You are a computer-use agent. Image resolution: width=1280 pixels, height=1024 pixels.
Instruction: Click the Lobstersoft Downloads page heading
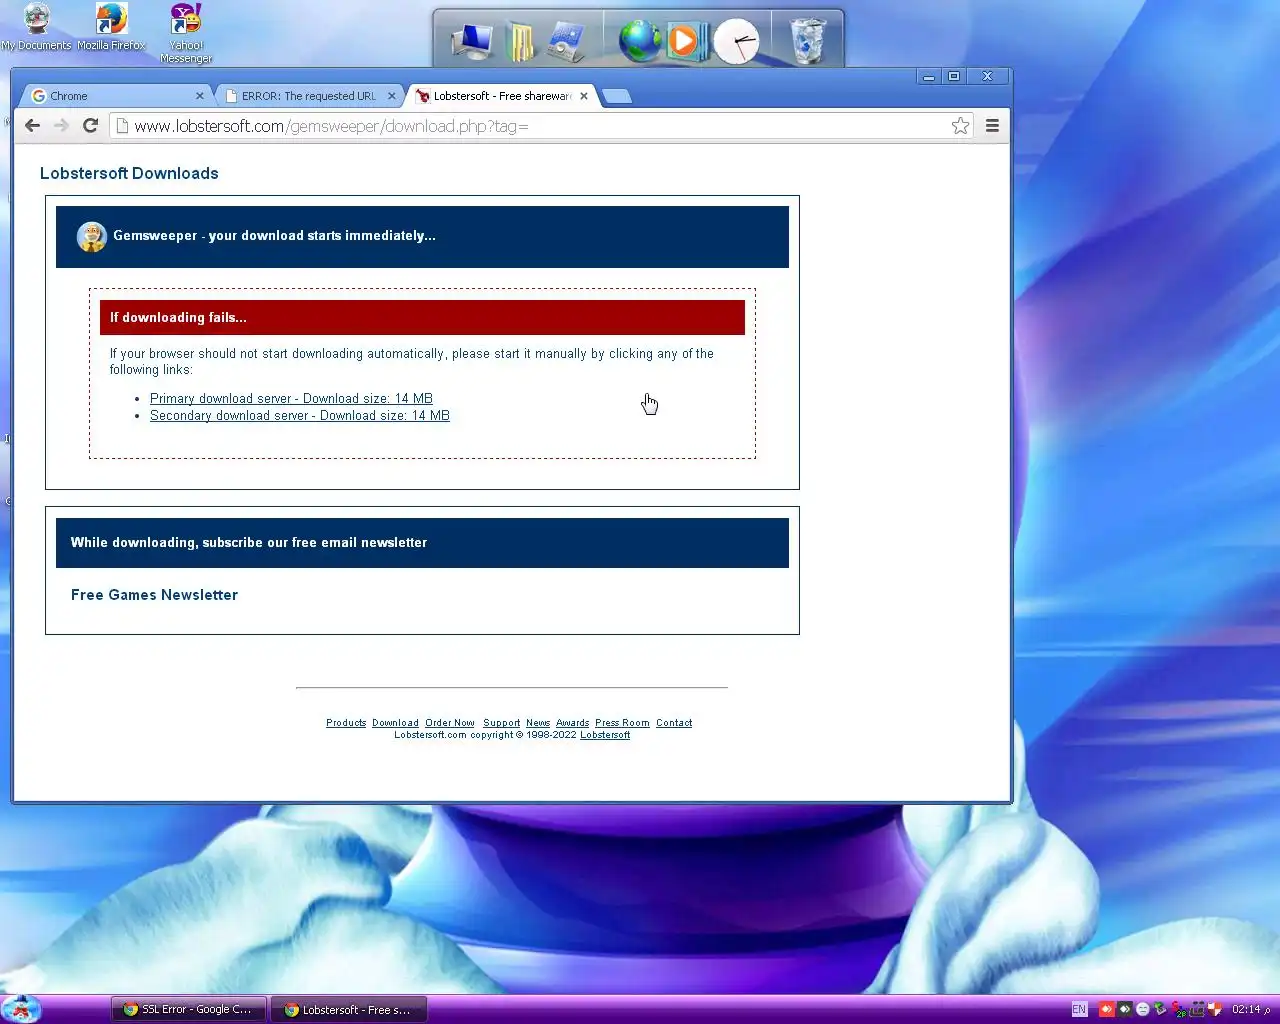(x=129, y=173)
